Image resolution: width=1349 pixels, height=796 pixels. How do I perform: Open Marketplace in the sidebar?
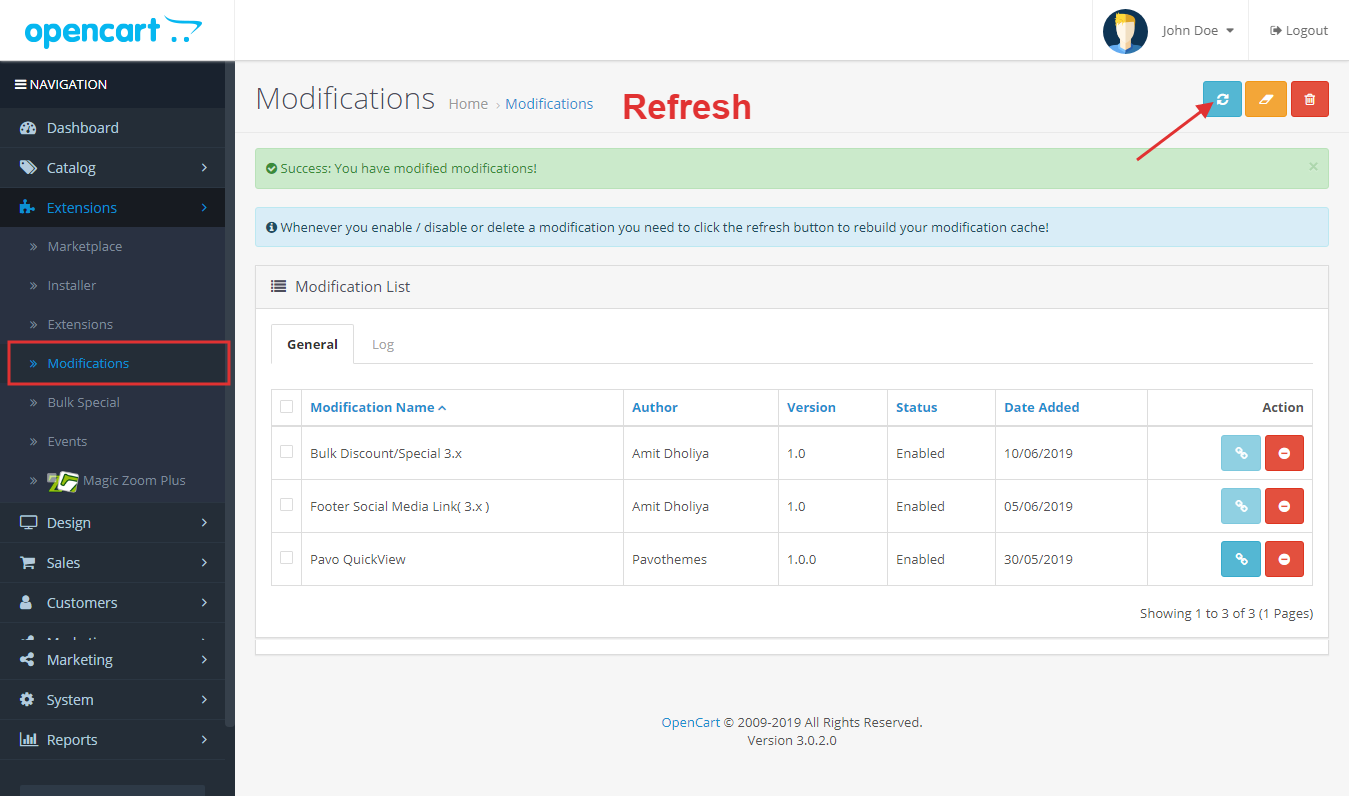coord(85,247)
